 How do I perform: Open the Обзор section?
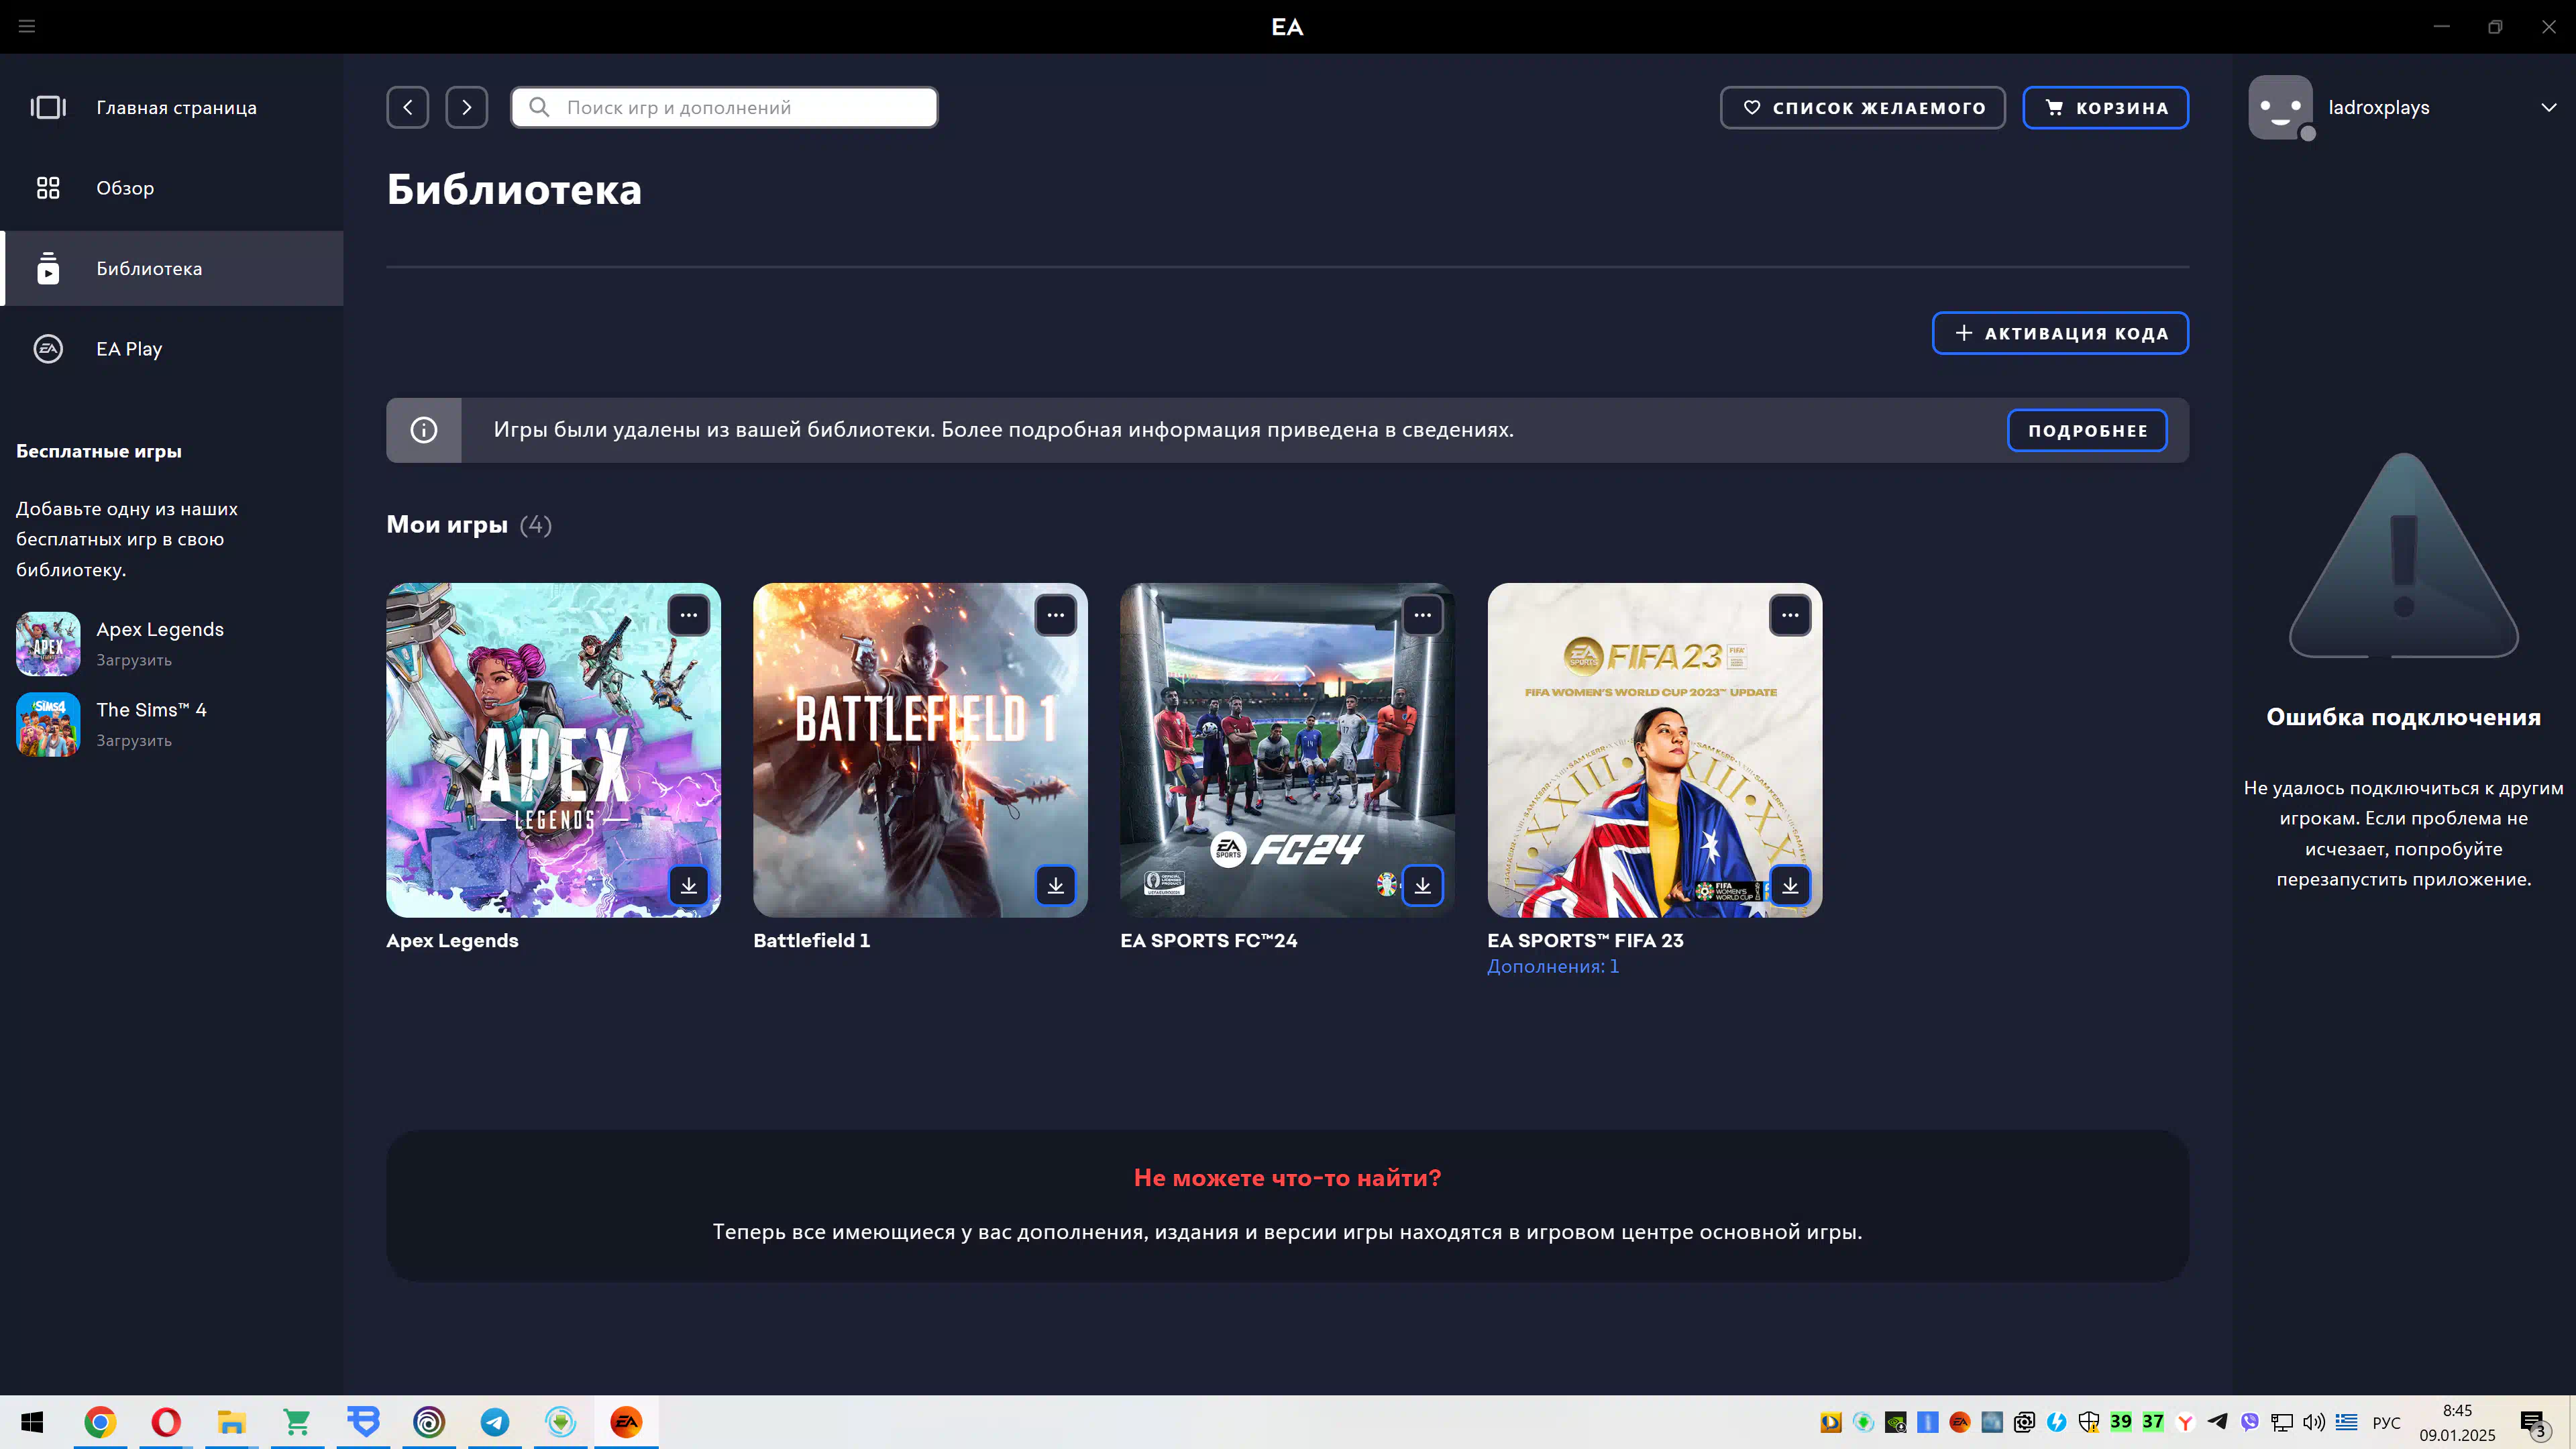pyautogui.click(x=172, y=188)
